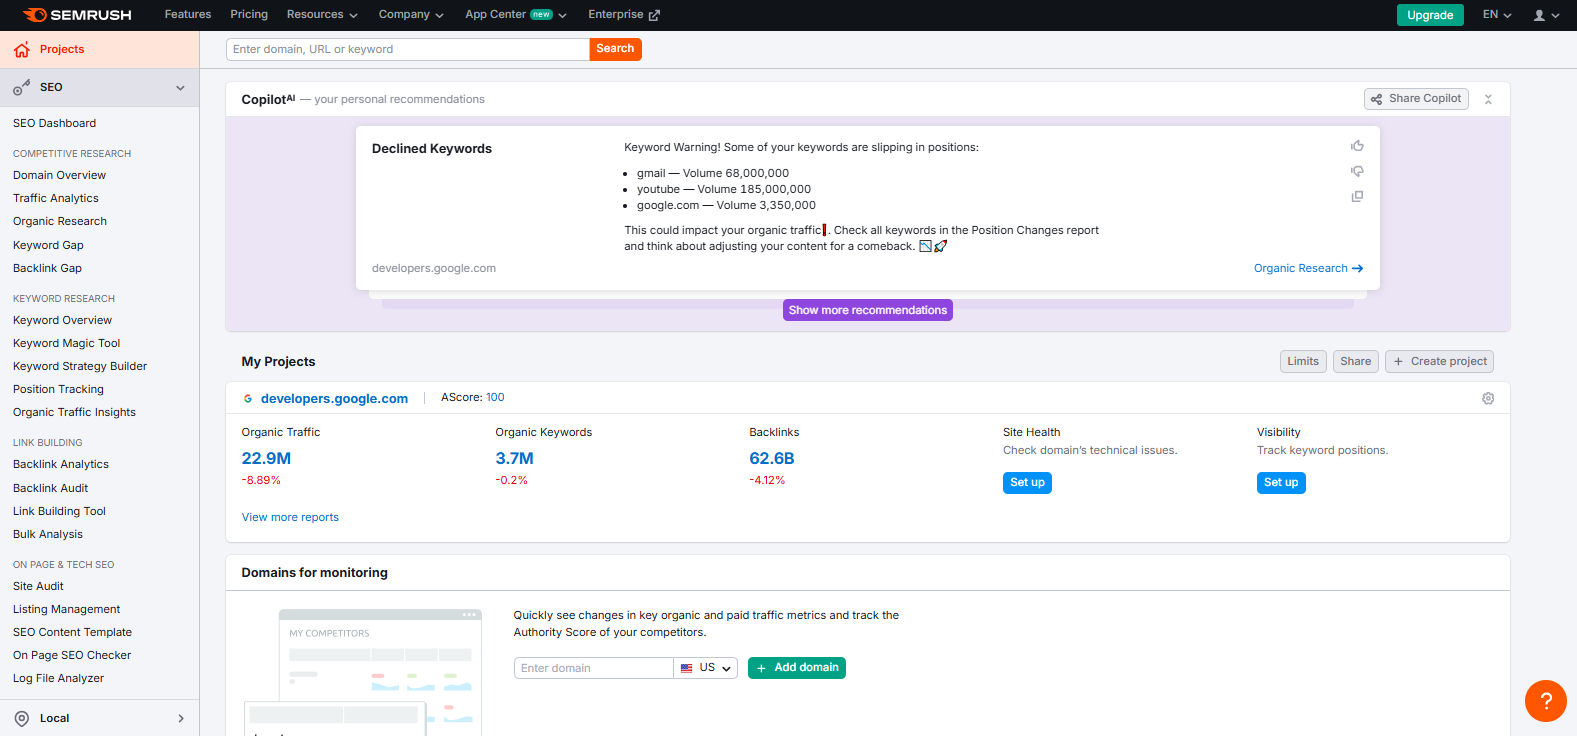The height and width of the screenshot is (736, 1577).
Task: Click View more reports link
Action: point(290,517)
